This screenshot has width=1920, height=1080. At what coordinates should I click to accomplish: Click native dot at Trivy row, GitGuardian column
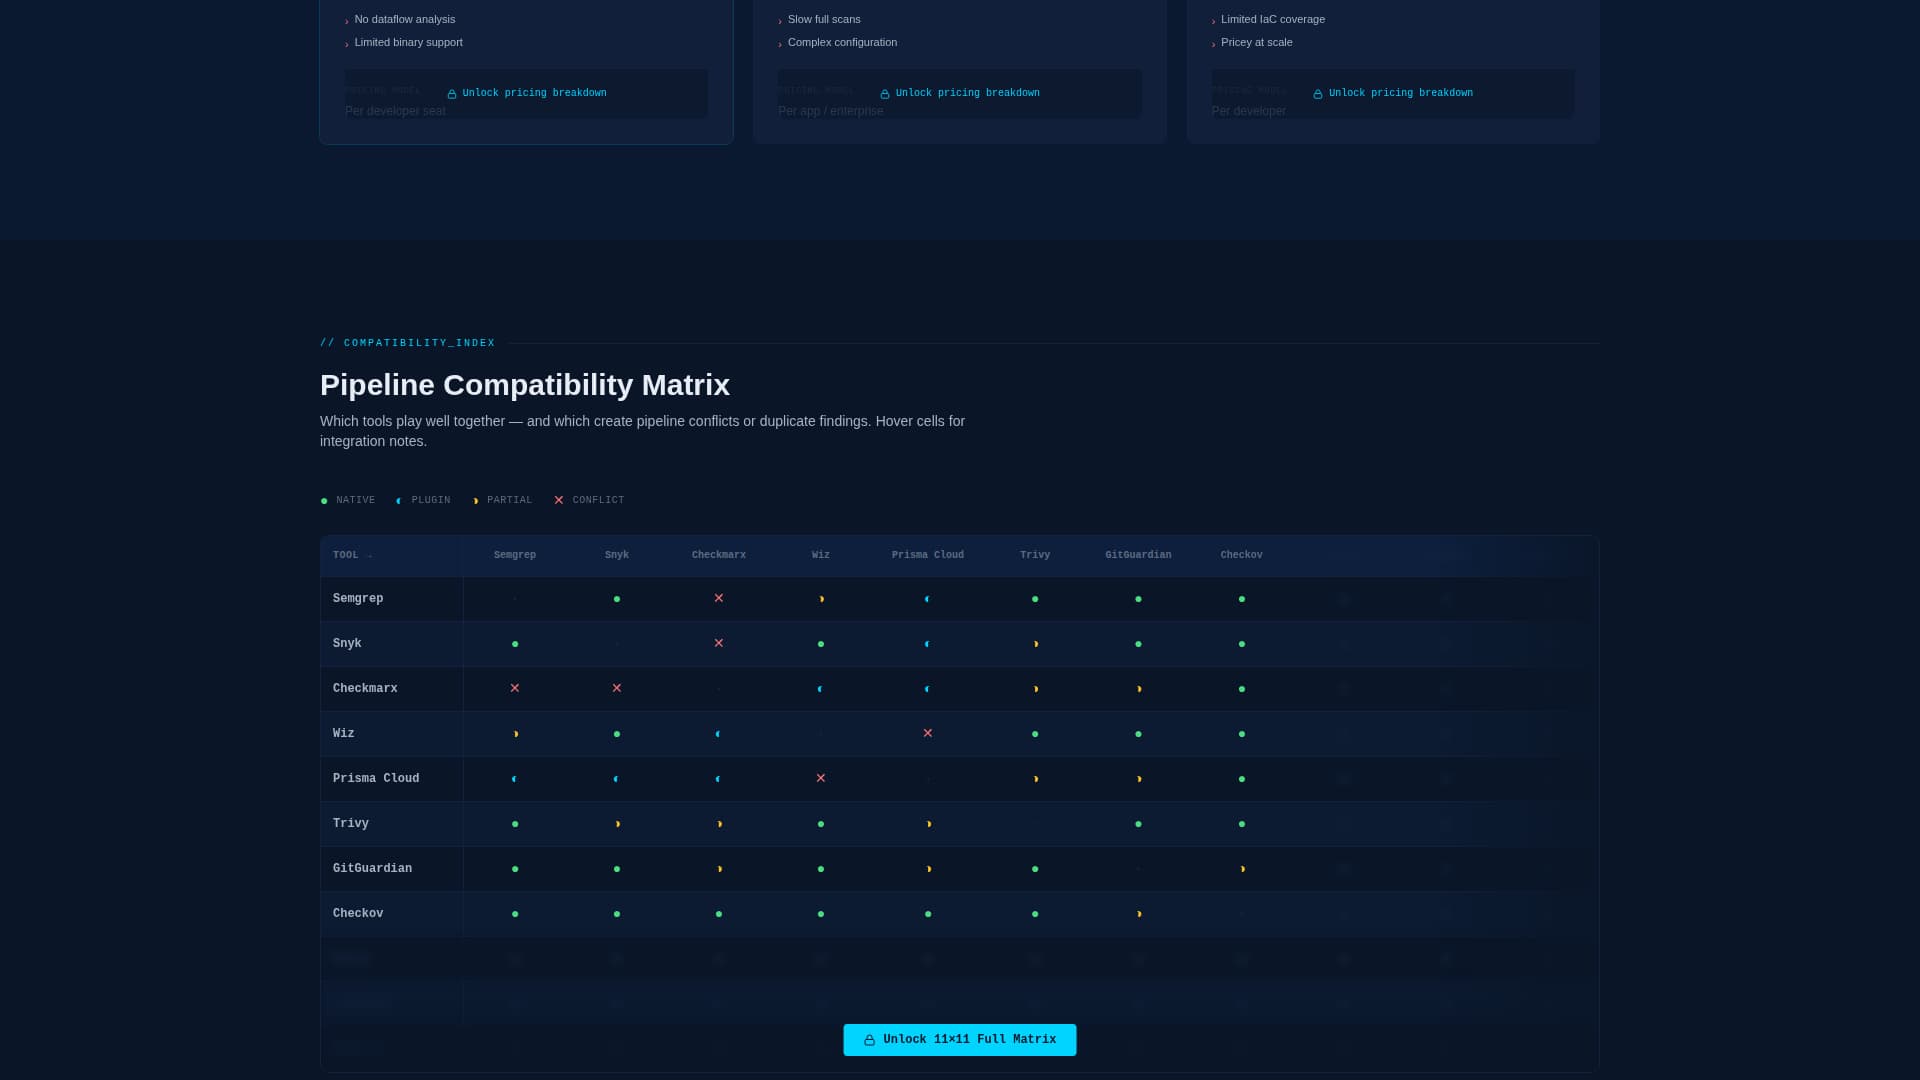pyautogui.click(x=1138, y=824)
